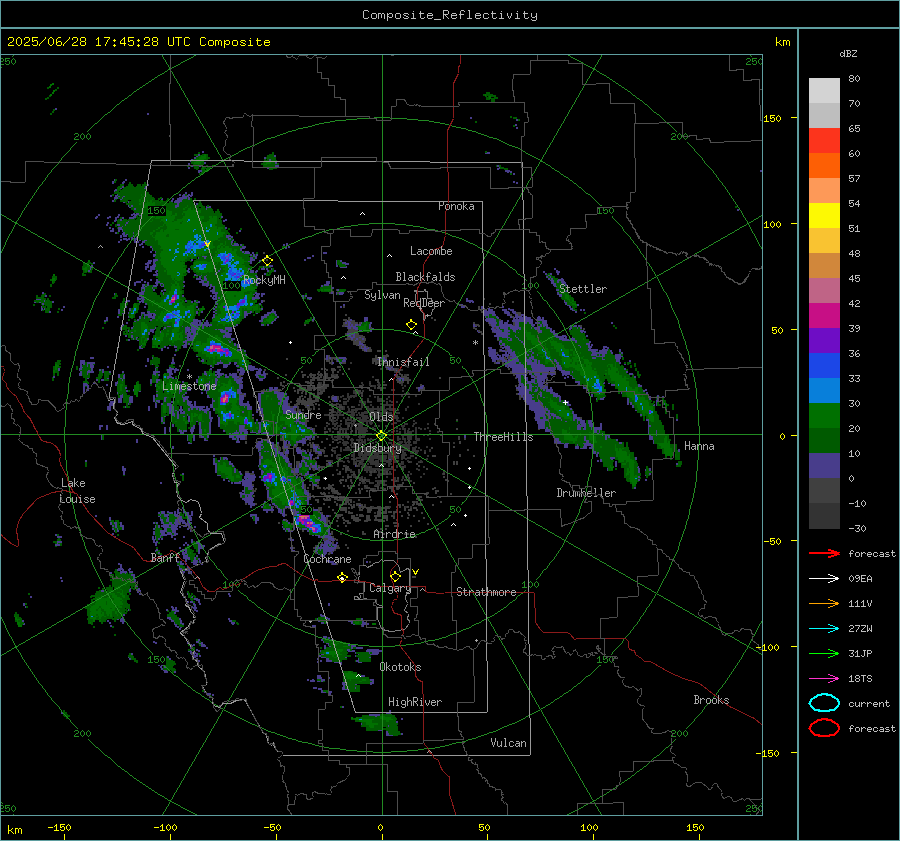The height and width of the screenshot is (841, 900).
Task: Select the orange 57–60 dBZ swatch
Action: tap(824, 166)
